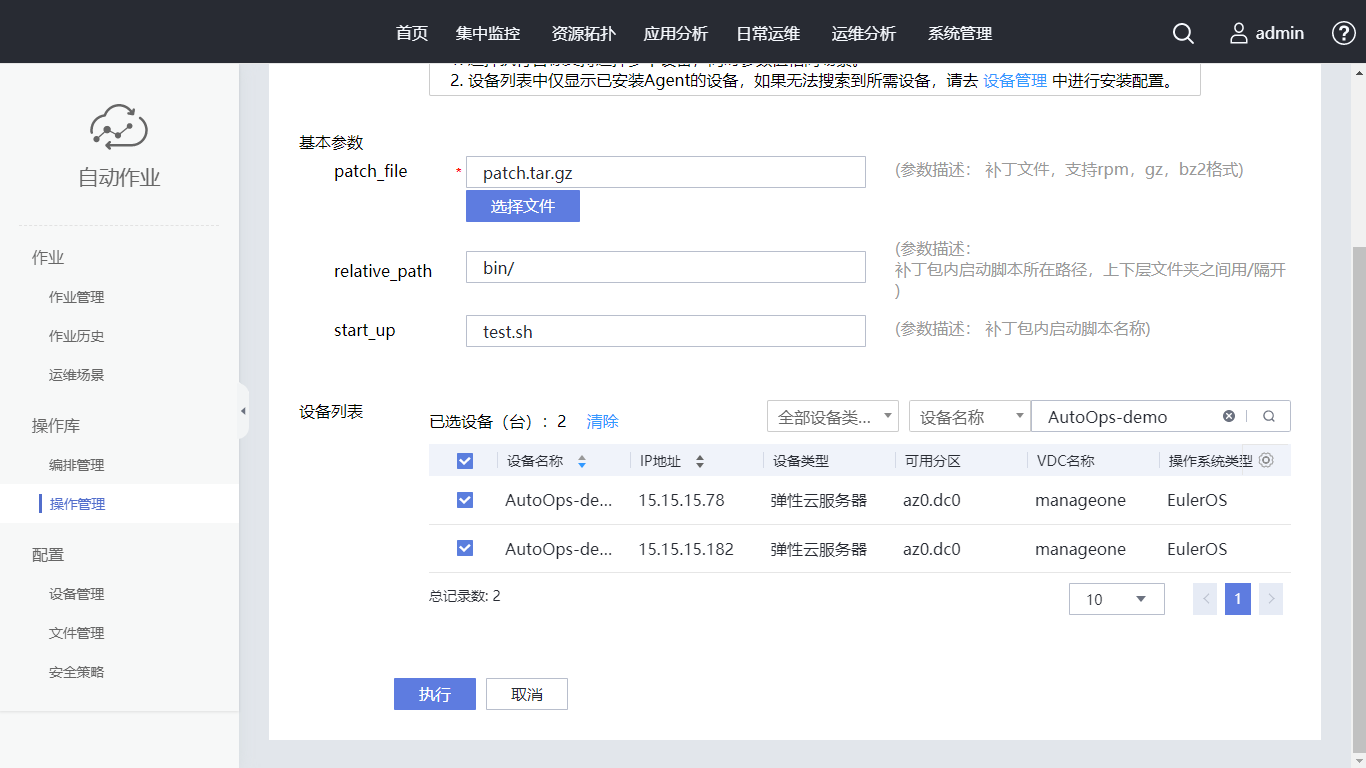Image resolution: width=1366 pixels, height=768 pixels.
Task: Go to 集中监控 in top menu
Action: (x=488, y=33)
